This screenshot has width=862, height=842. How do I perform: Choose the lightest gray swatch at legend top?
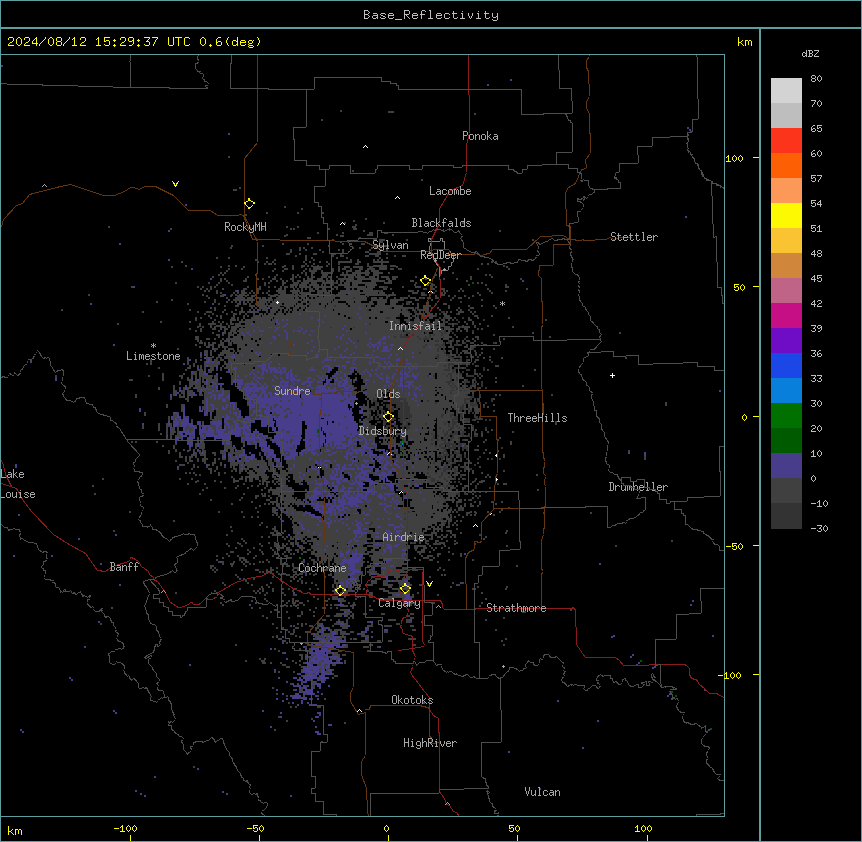786,91
